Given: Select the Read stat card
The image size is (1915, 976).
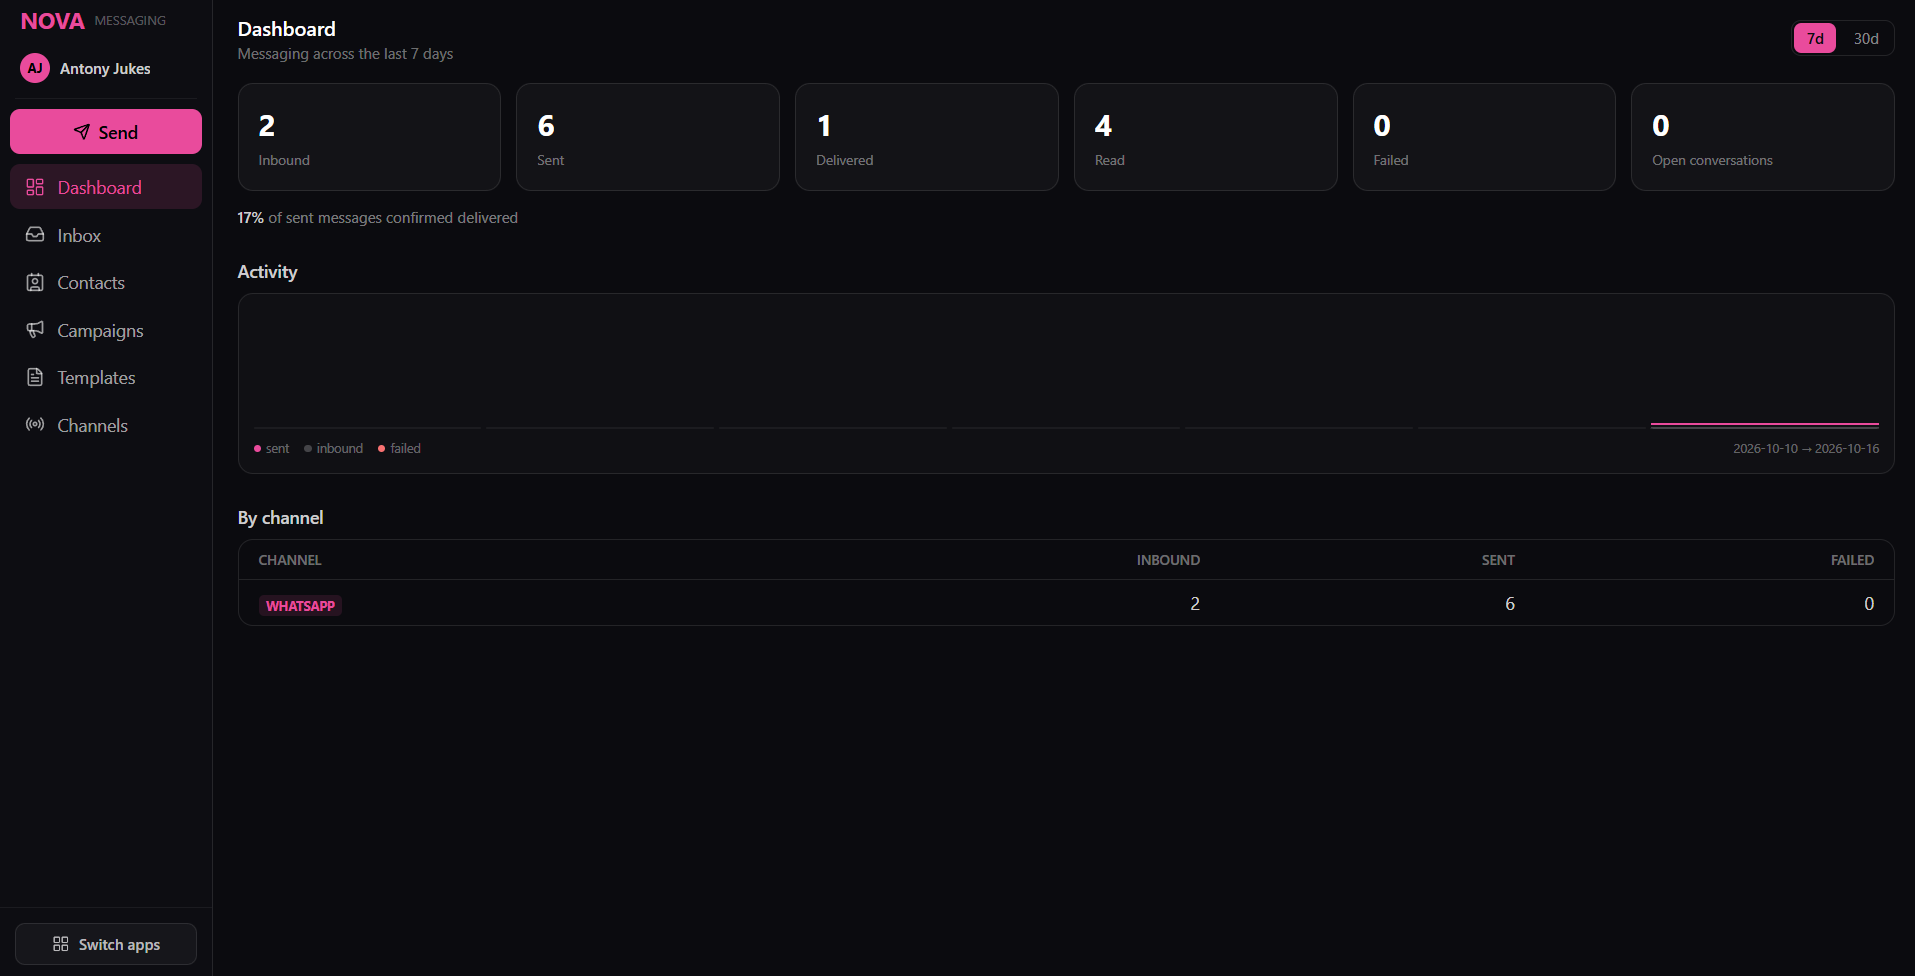Looking at the screenshot, I should pos(1206,137).
